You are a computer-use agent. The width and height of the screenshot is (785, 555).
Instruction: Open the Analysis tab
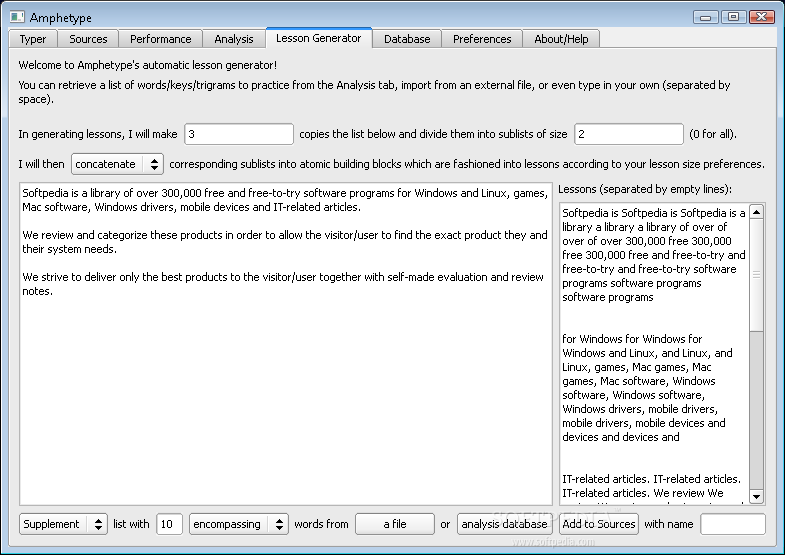(x=234, y=39)
